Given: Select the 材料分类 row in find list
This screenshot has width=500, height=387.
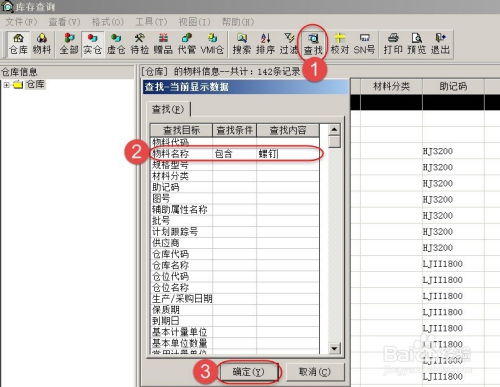Looking at the screenshot, I should click(235, 176).
